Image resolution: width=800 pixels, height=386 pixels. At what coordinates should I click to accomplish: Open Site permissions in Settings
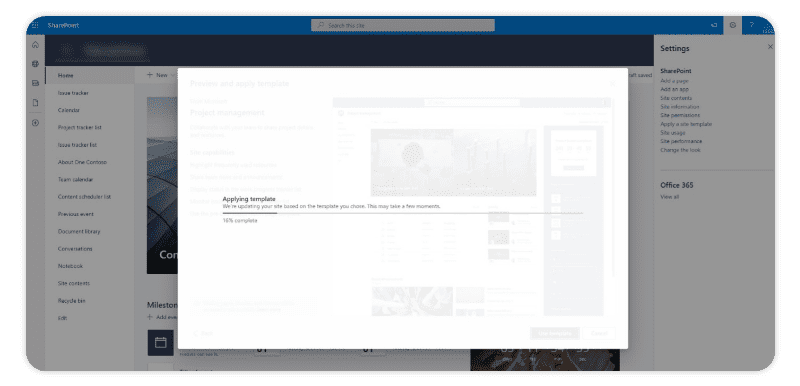click(680, 115)
